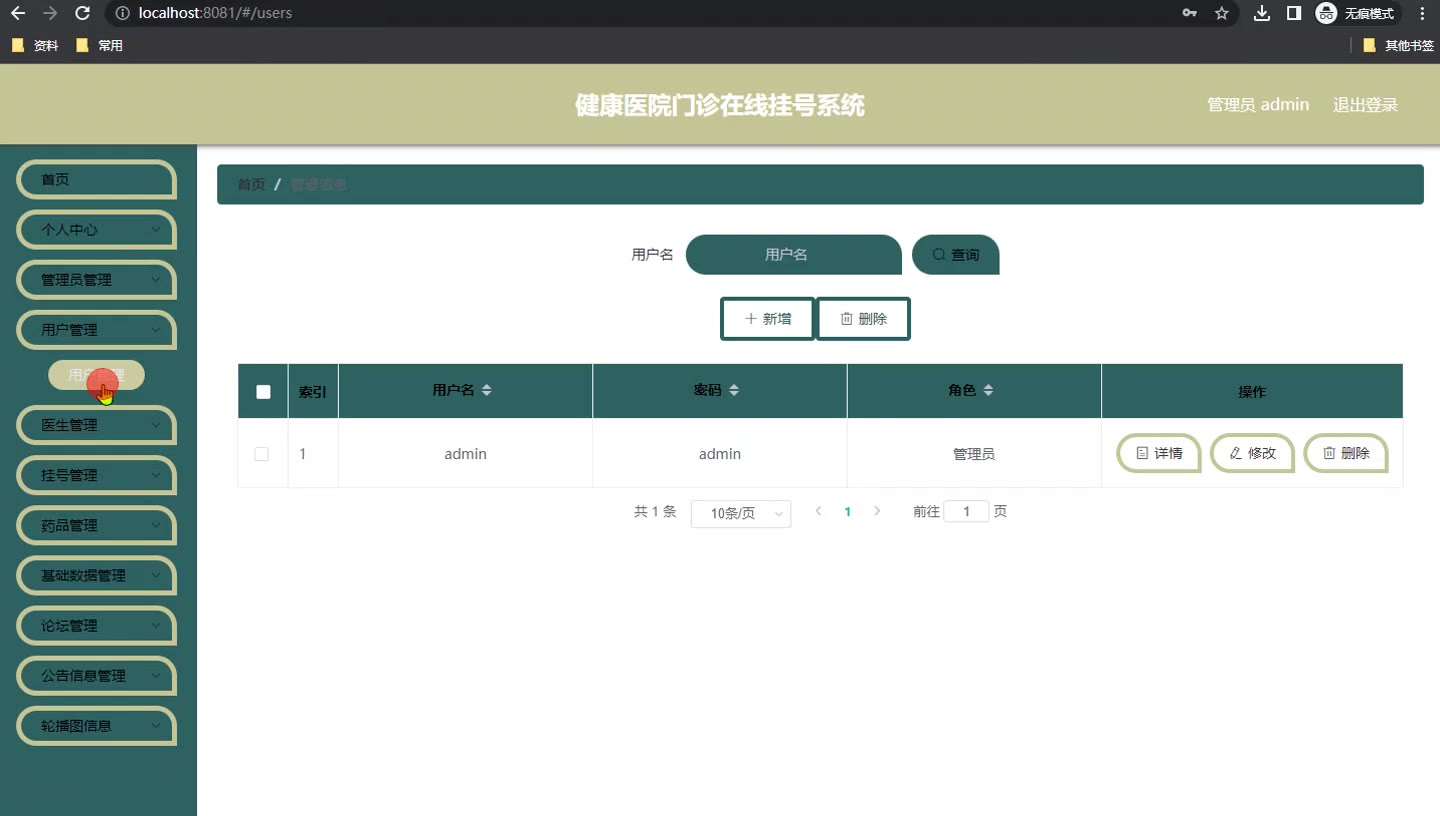Click the 删除 button above the table
The width and height of the screenshot is (1440, 816).
tap(863, 319)
